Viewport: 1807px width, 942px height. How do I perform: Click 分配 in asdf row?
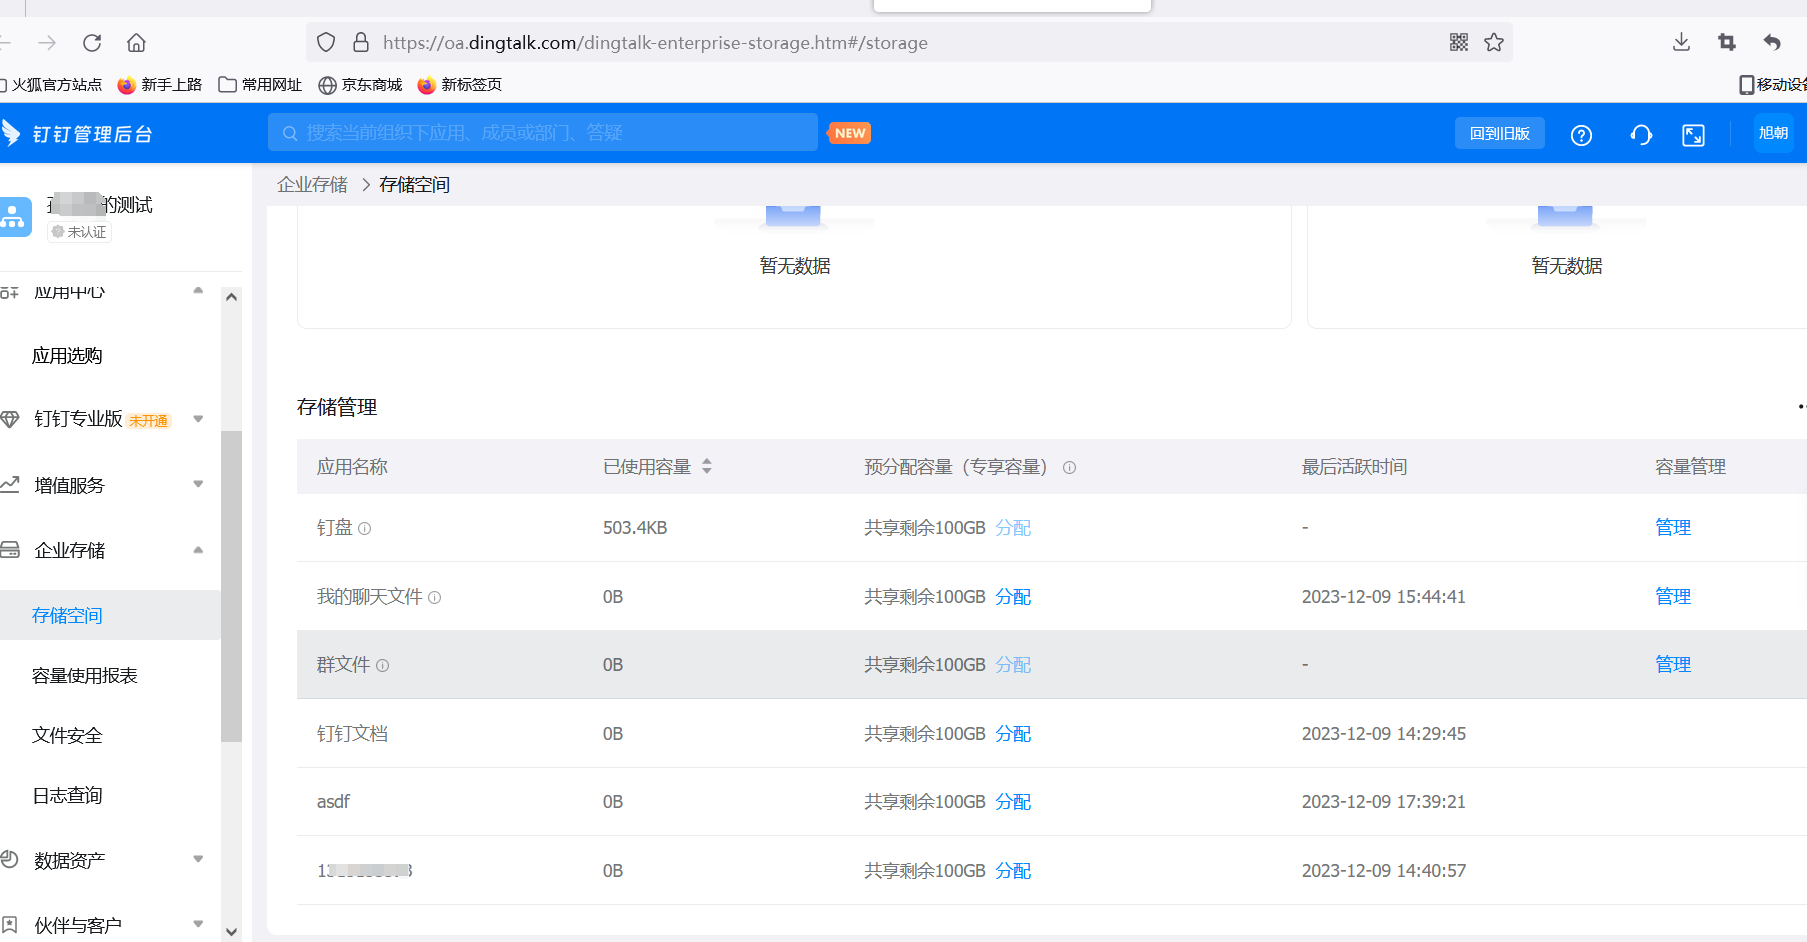pos(1013,801)
